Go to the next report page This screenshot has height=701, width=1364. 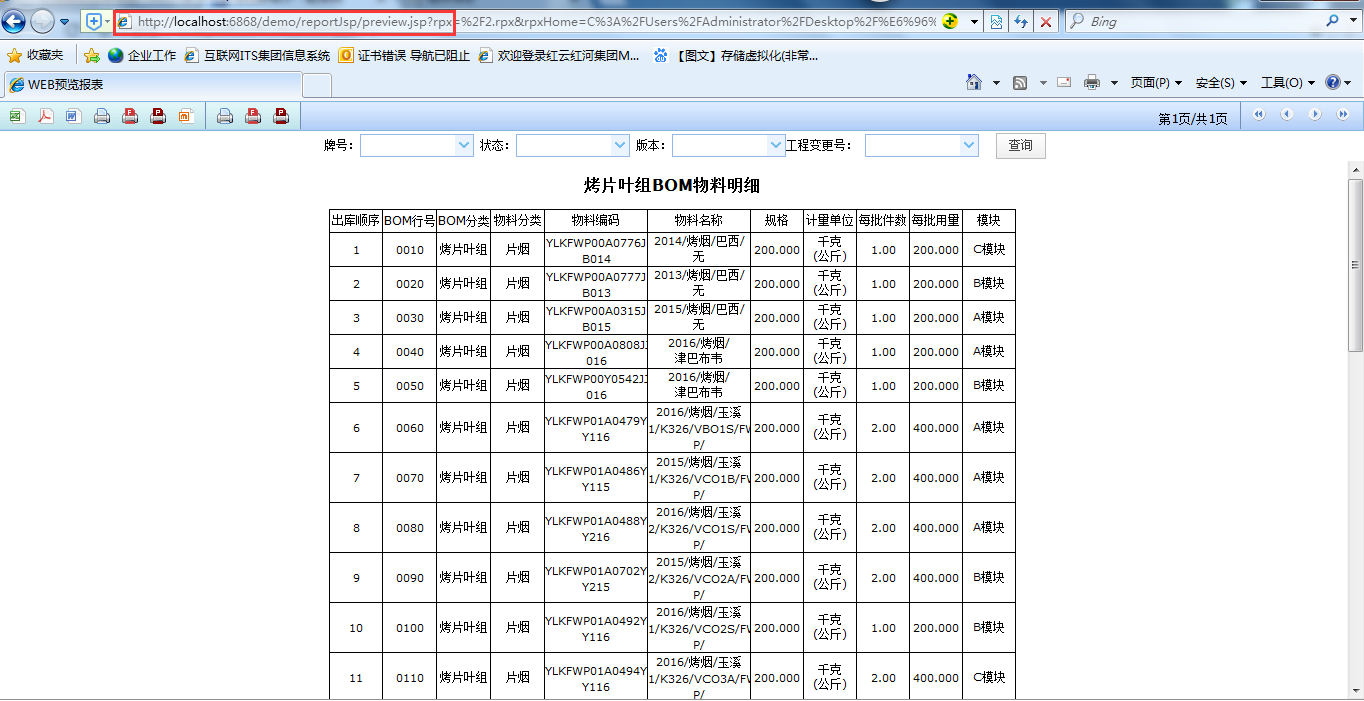coord(1315,115)
